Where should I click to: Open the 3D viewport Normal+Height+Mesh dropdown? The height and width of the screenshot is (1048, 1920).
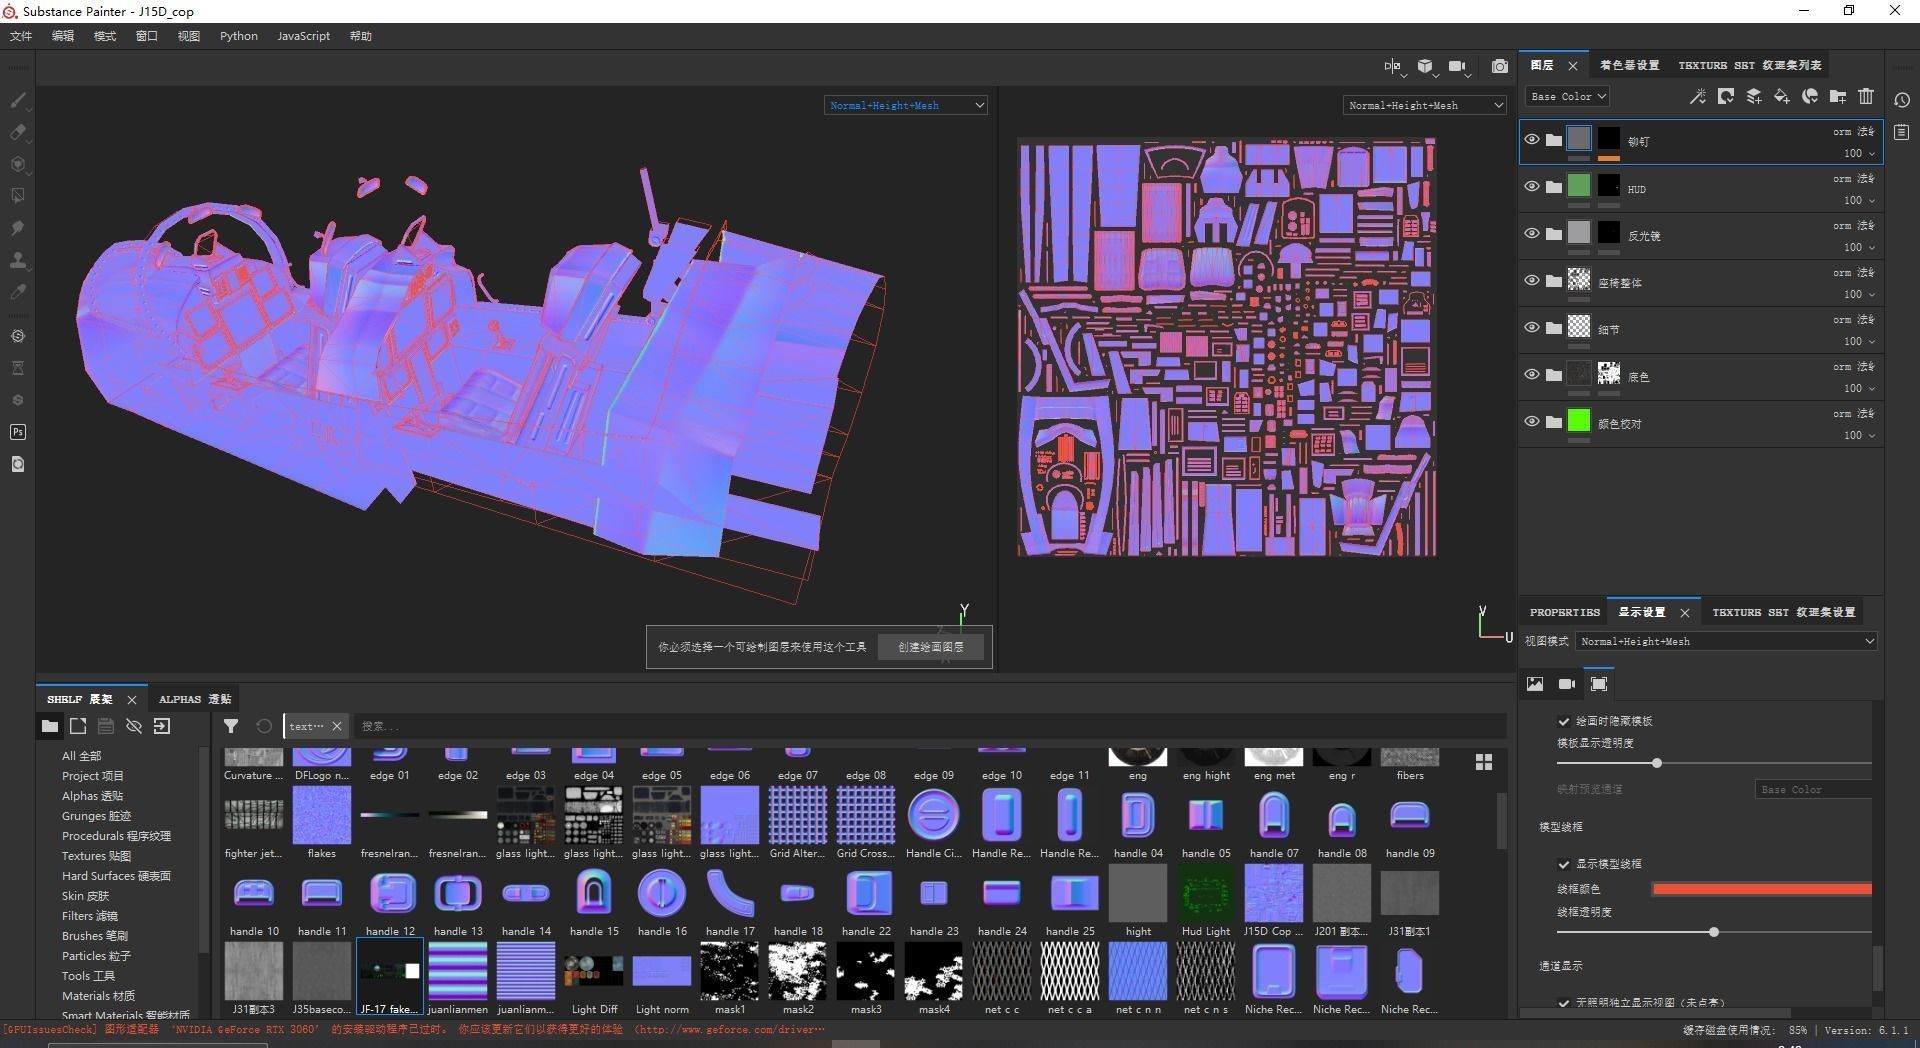906,105
